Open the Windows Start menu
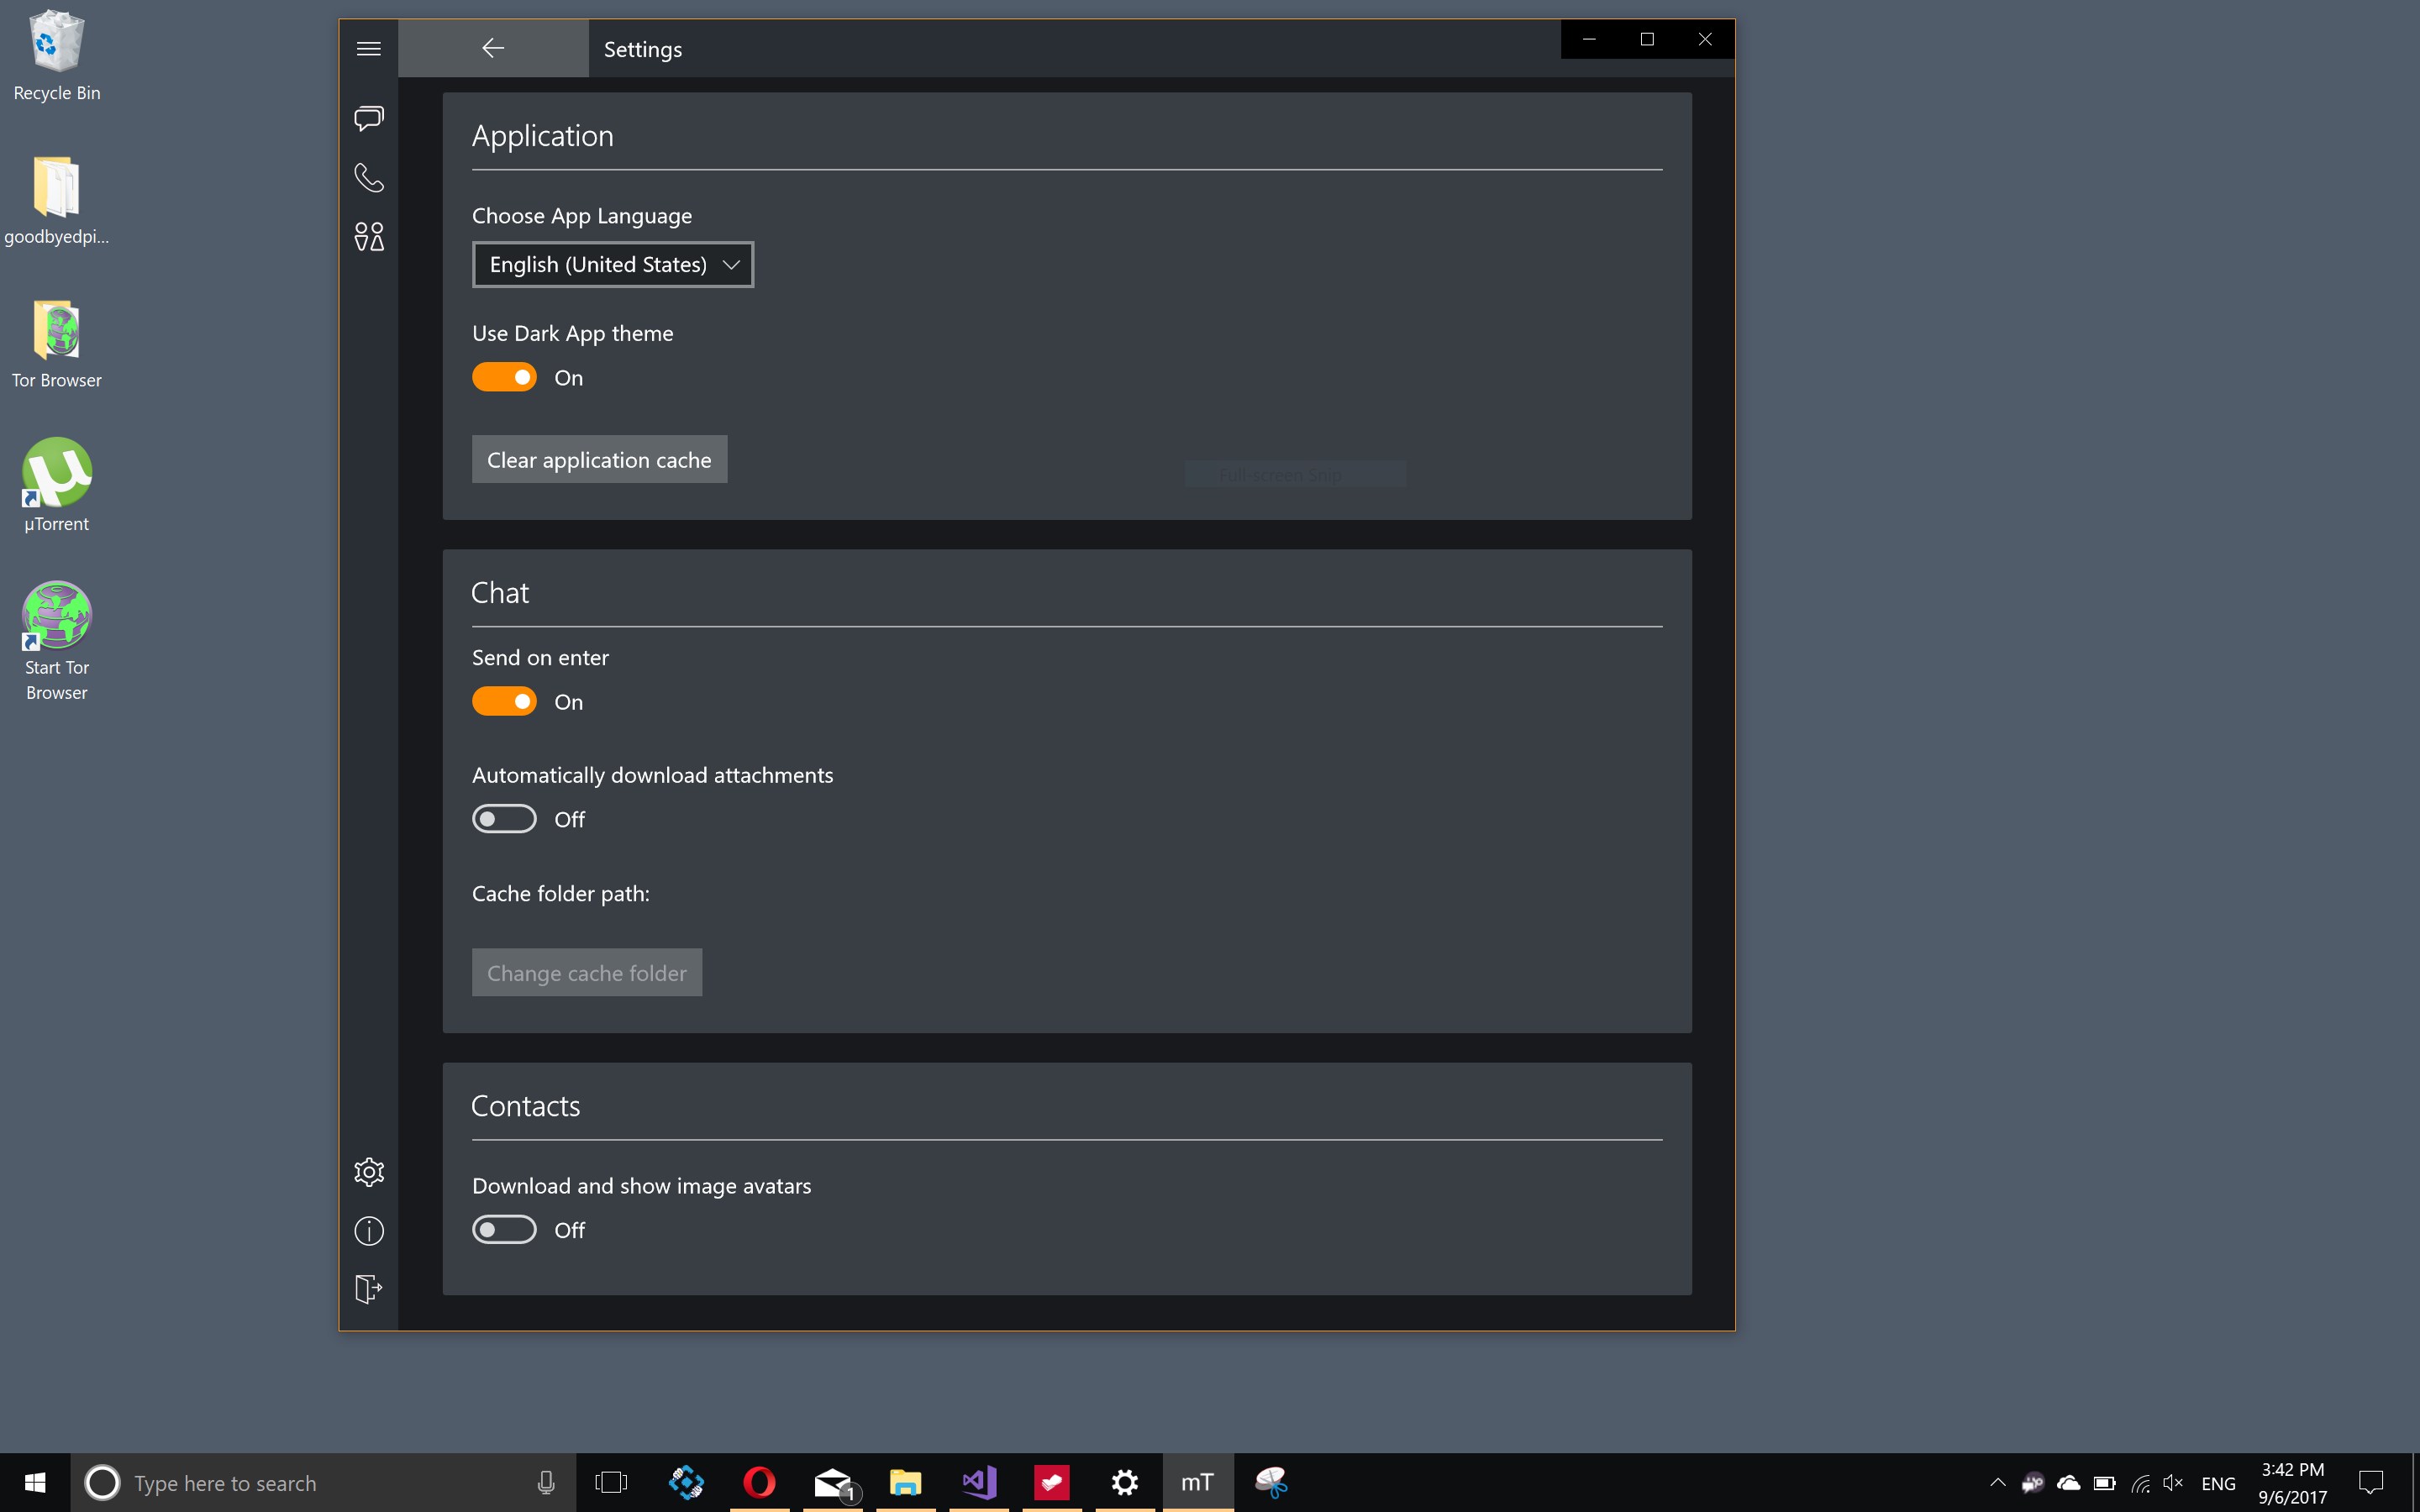The width and height of the screenshot is (2420, 1512). click(37, 1483)
